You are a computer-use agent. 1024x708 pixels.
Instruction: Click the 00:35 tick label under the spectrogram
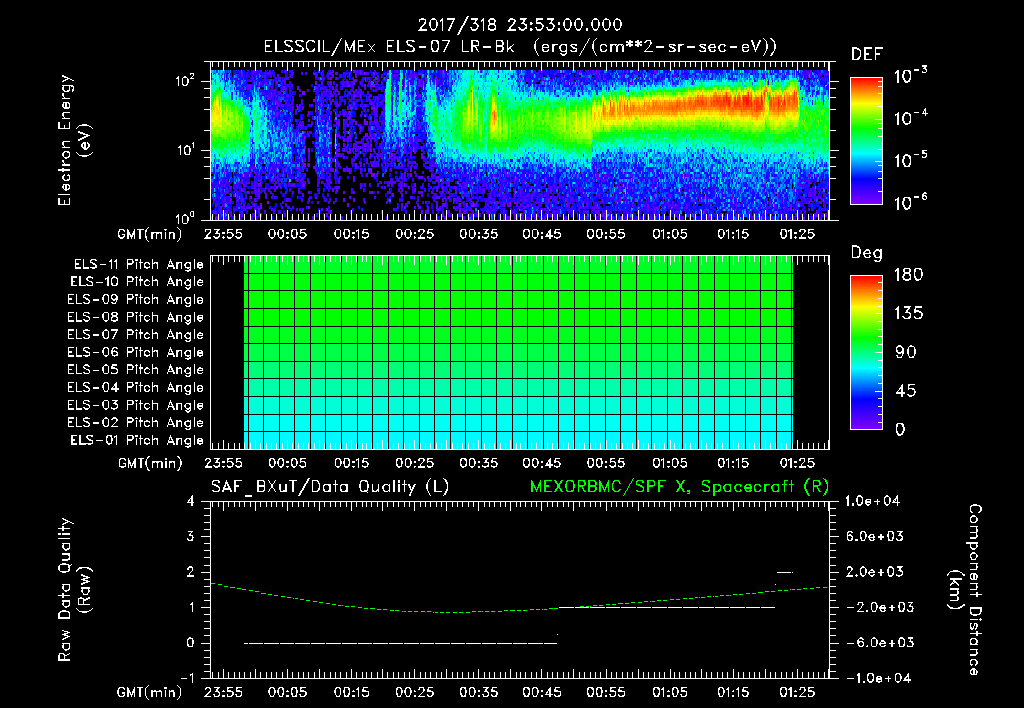click(479, 234)
